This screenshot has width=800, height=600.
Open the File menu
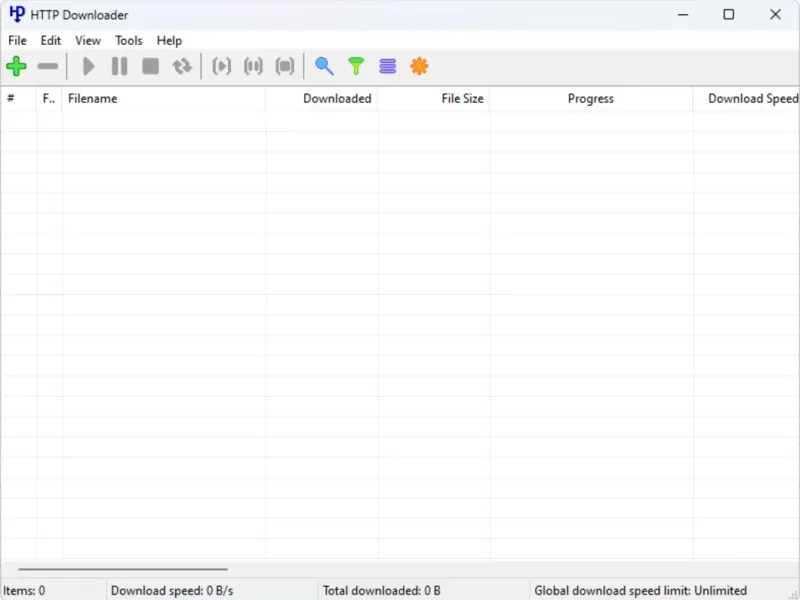(17, 40)
